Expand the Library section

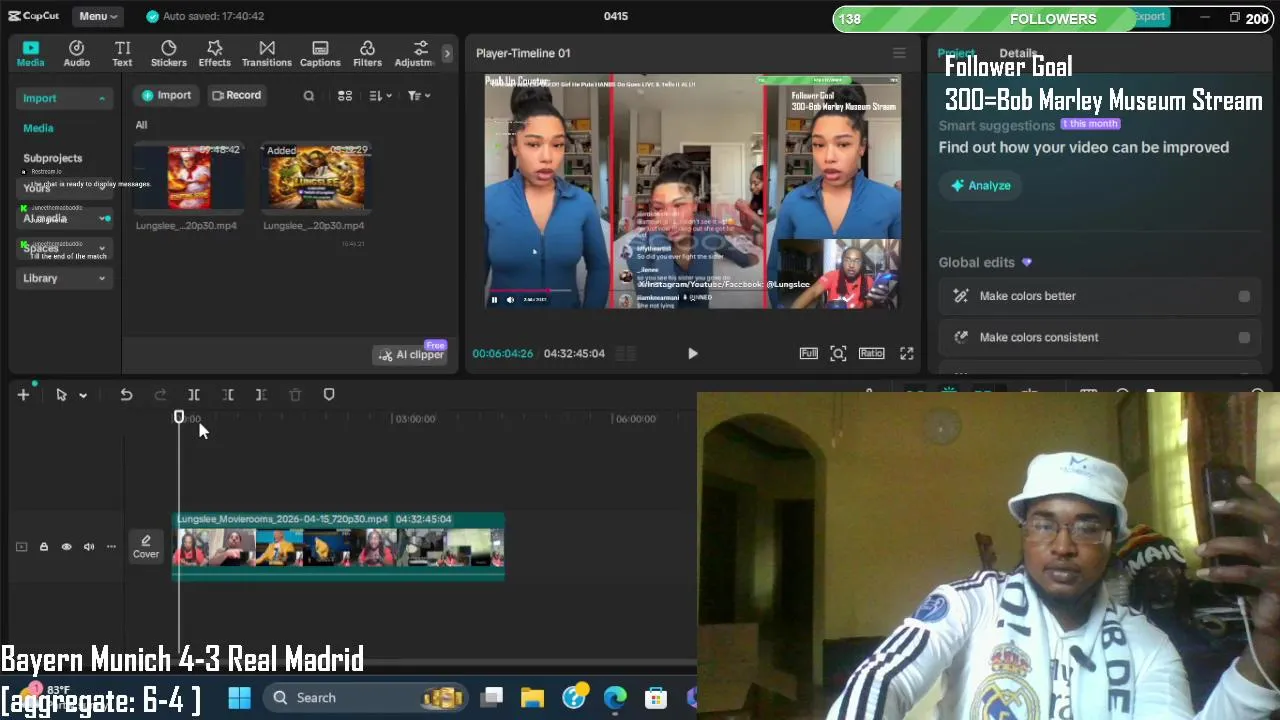click(64, 278)
